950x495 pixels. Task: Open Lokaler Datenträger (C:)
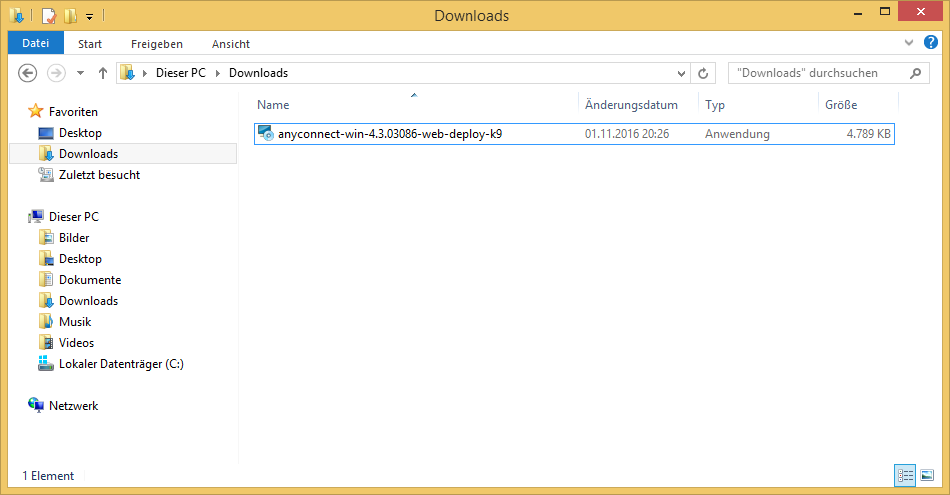pyautogui.click(x=121, y=364)
